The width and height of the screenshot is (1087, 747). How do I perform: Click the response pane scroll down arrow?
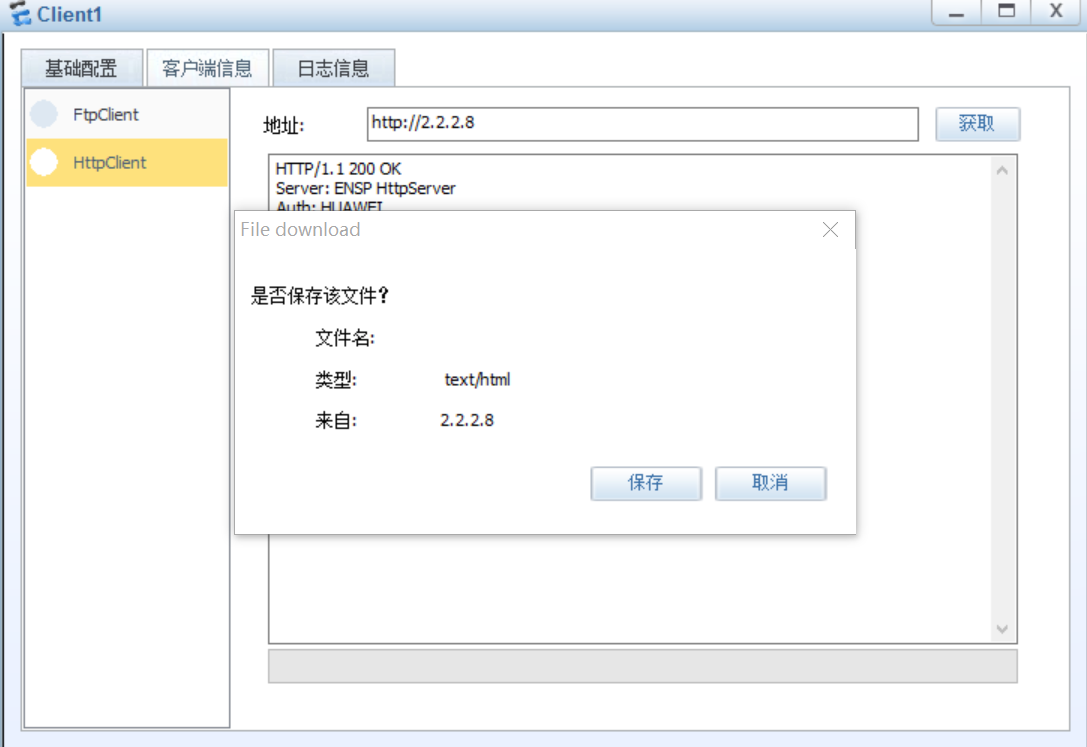tap(1002, 629)
